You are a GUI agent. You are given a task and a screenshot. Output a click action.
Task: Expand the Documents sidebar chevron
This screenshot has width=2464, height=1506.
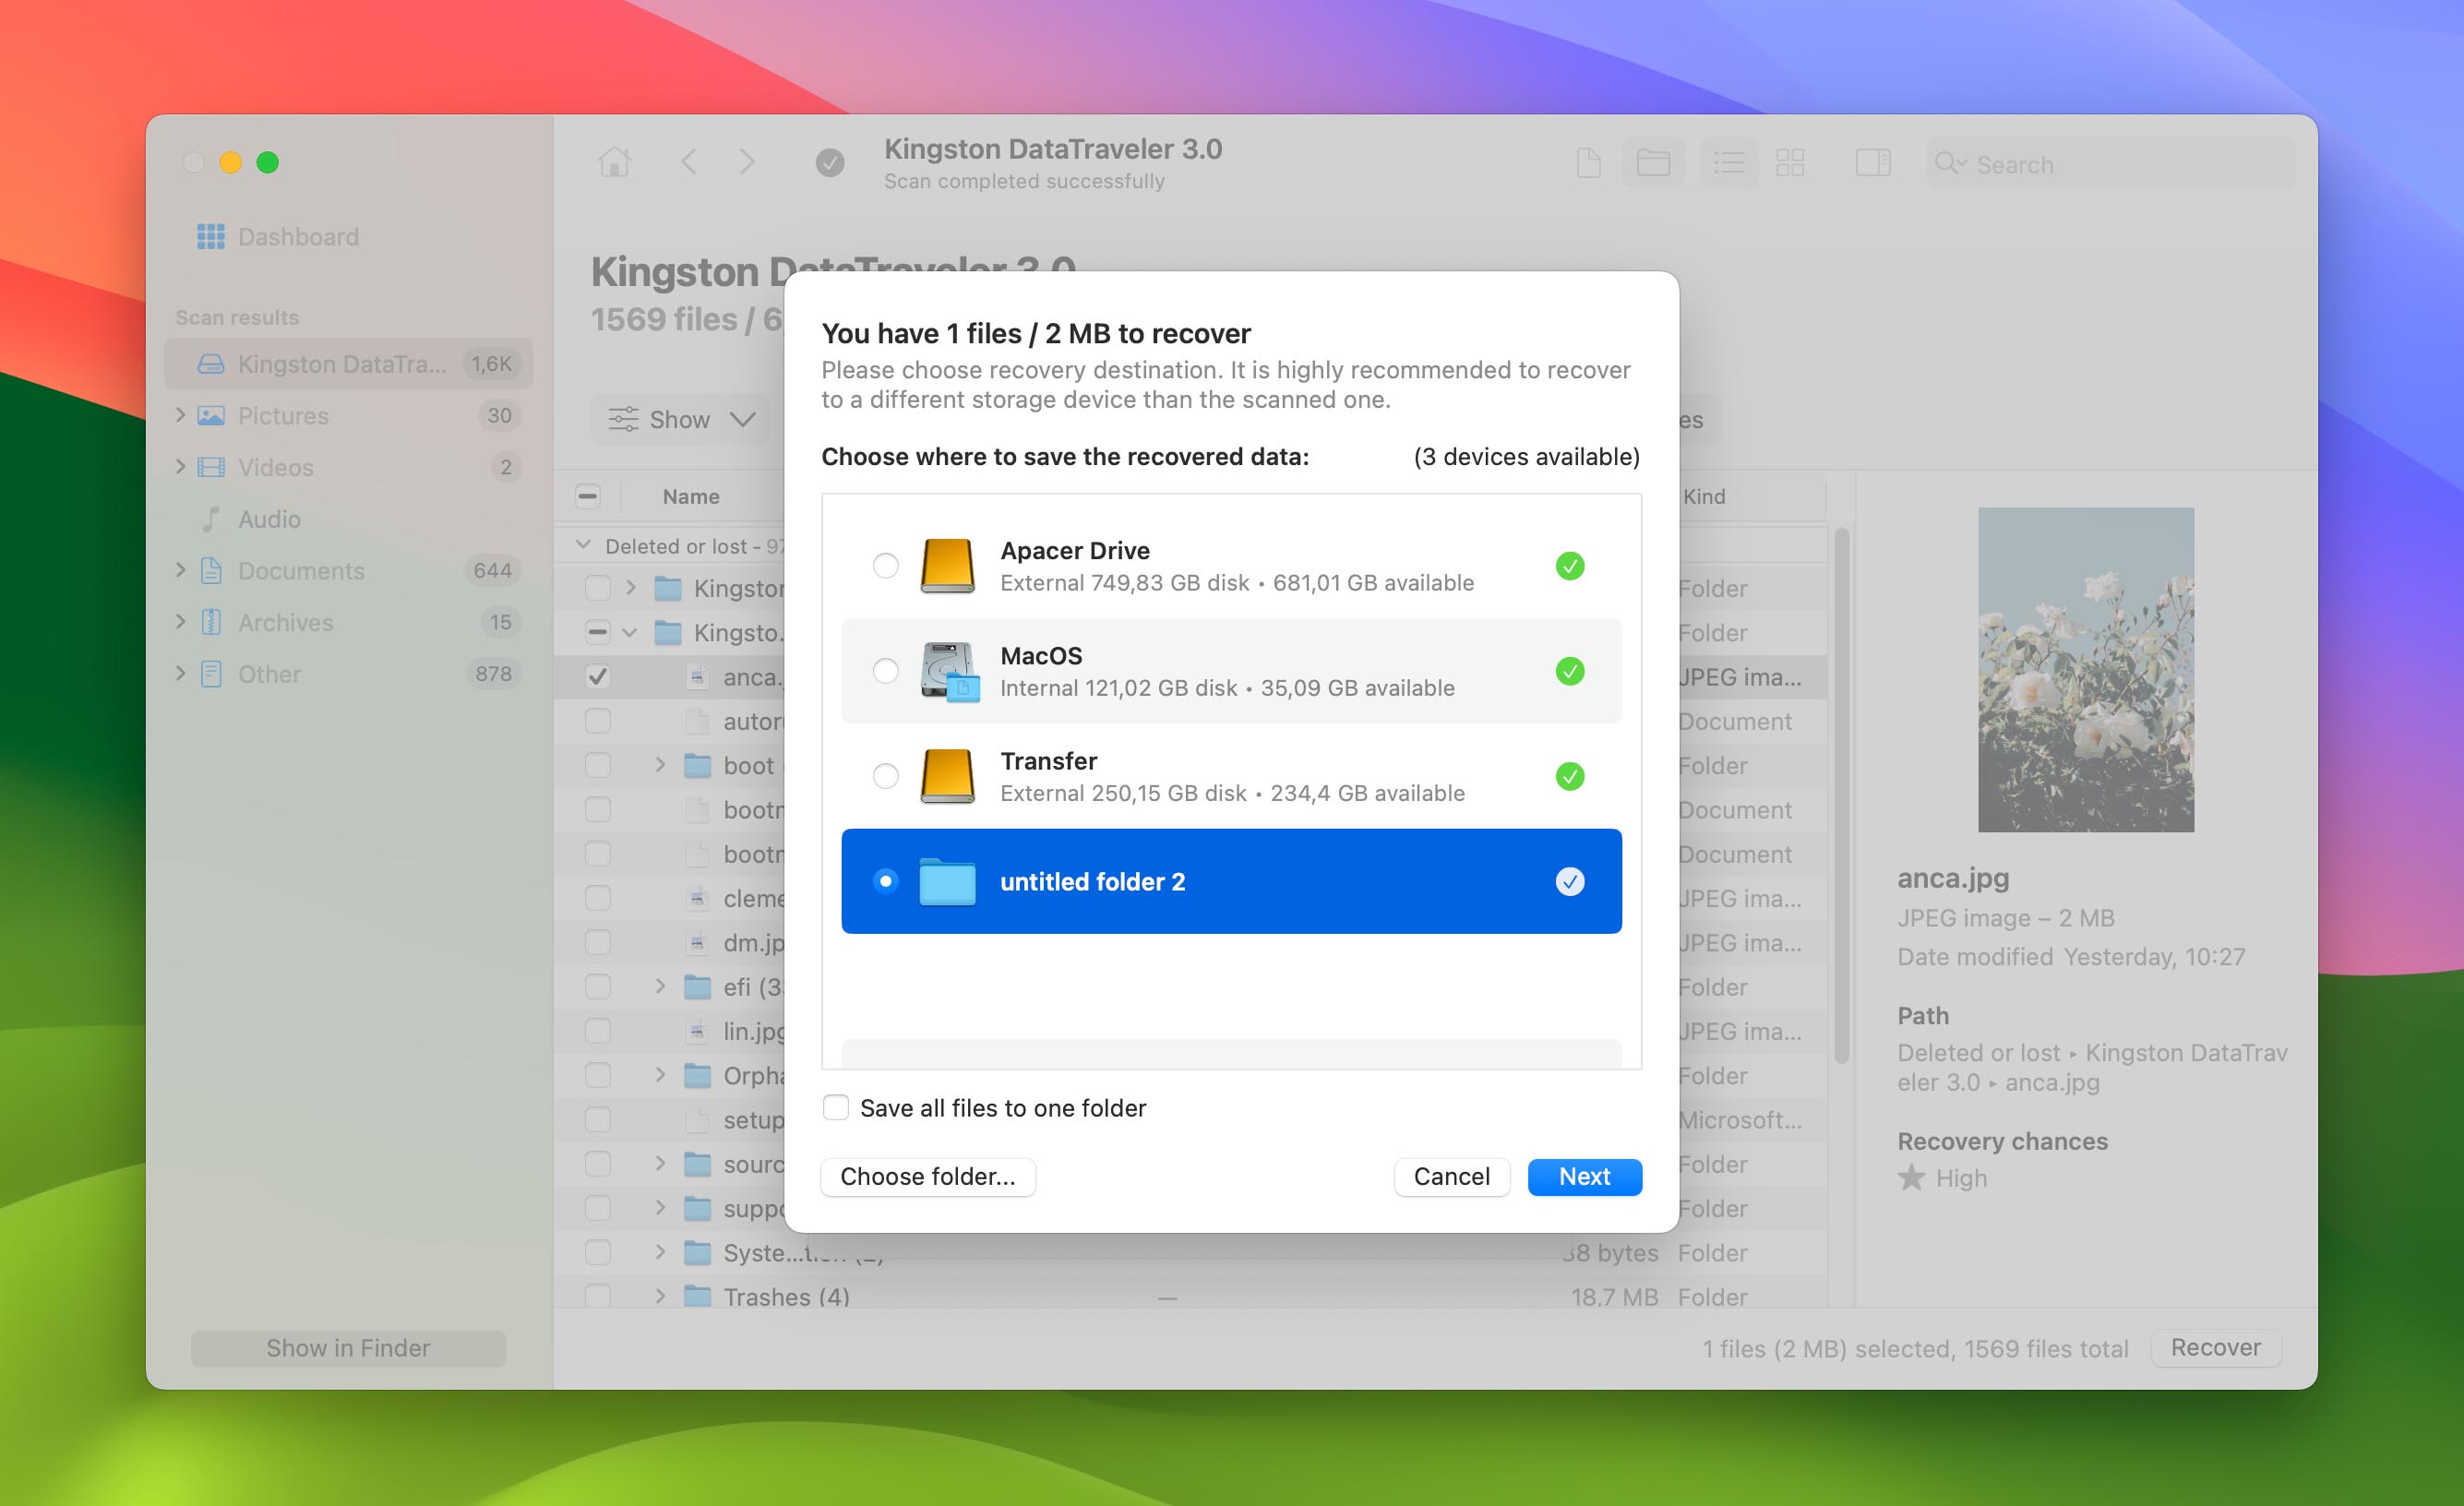(180, 570)
